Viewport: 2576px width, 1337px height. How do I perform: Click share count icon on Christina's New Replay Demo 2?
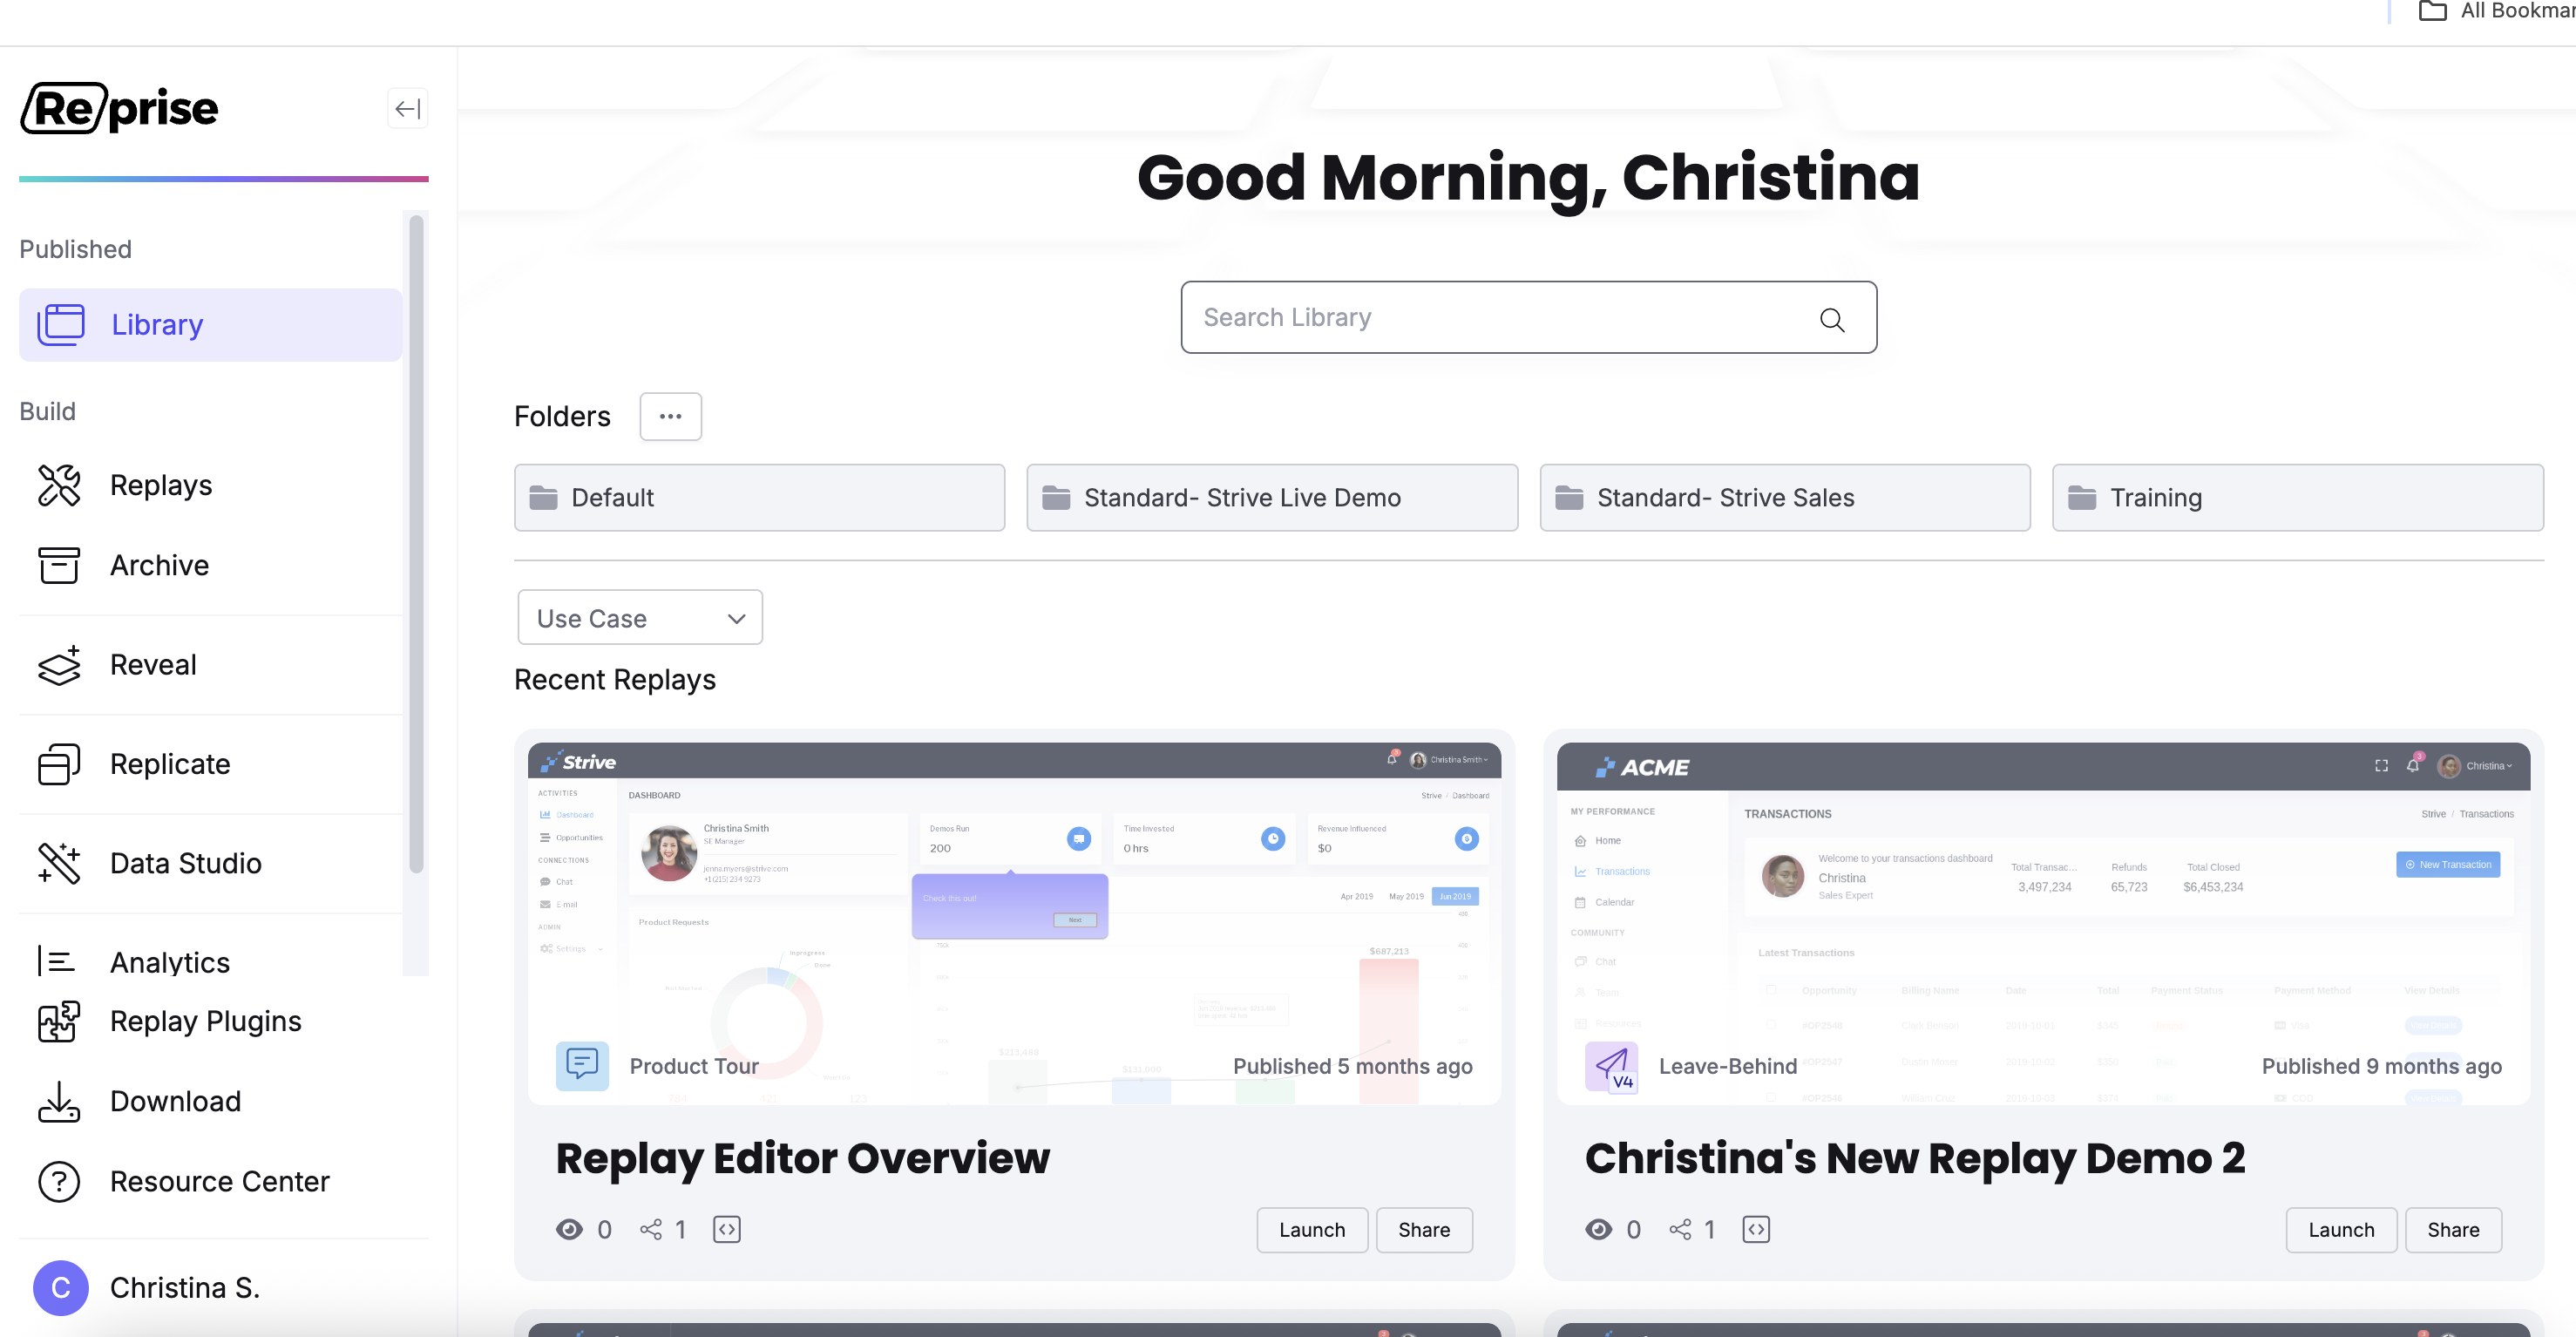click(1680, 1229)
